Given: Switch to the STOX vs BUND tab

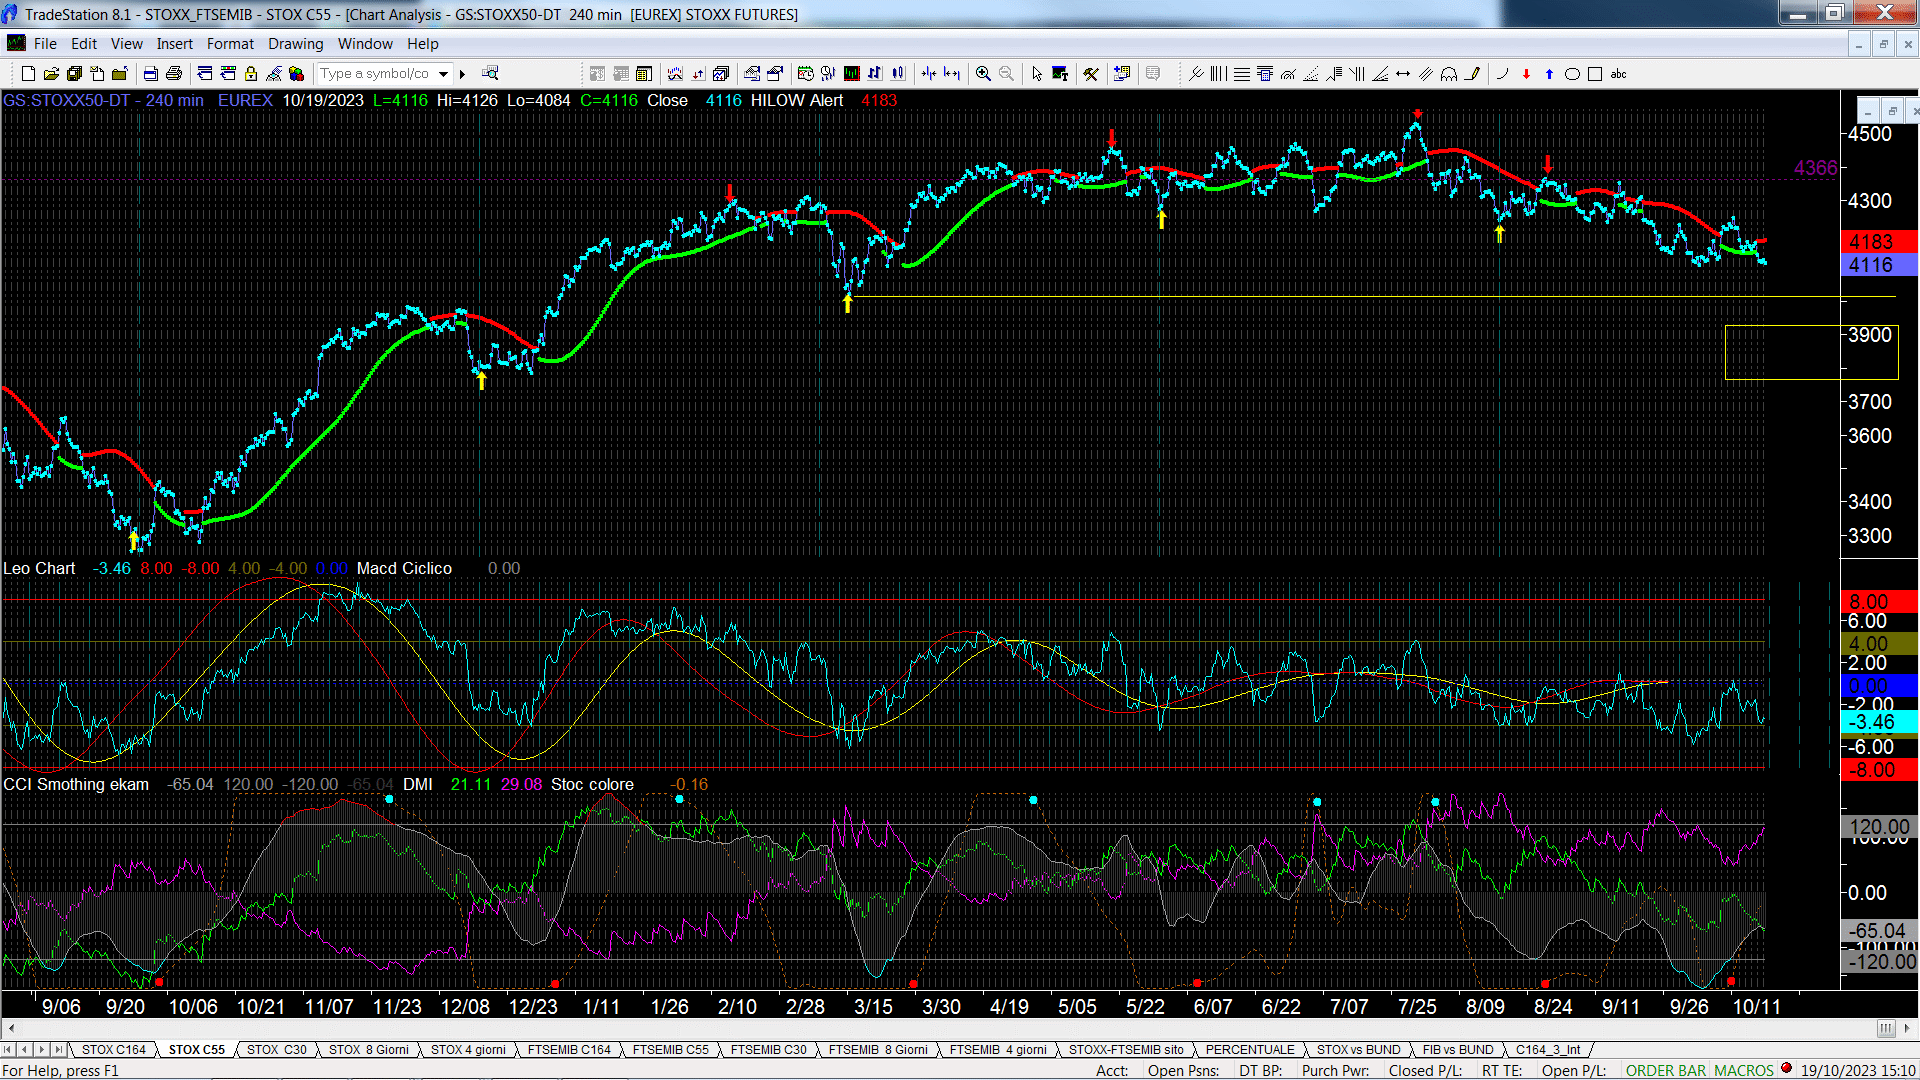Looking at the screenshot, I should point(1358,1049).
